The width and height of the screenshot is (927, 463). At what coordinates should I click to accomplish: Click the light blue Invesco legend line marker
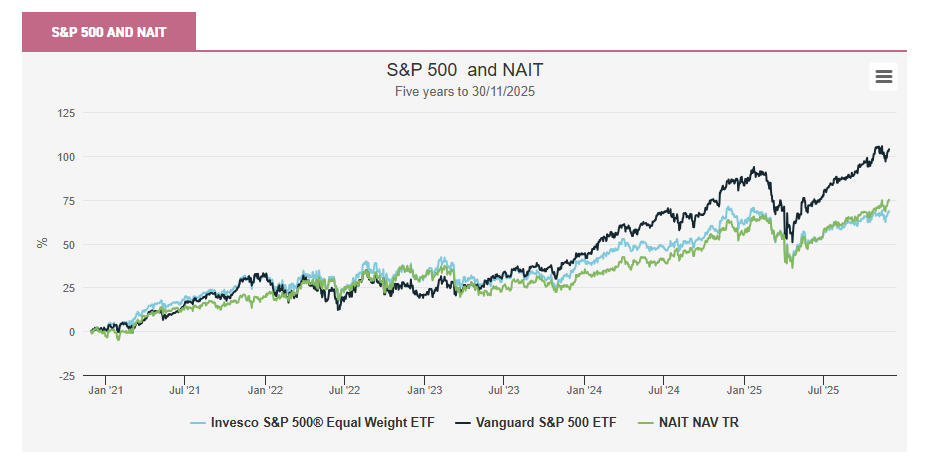[198, 423]
